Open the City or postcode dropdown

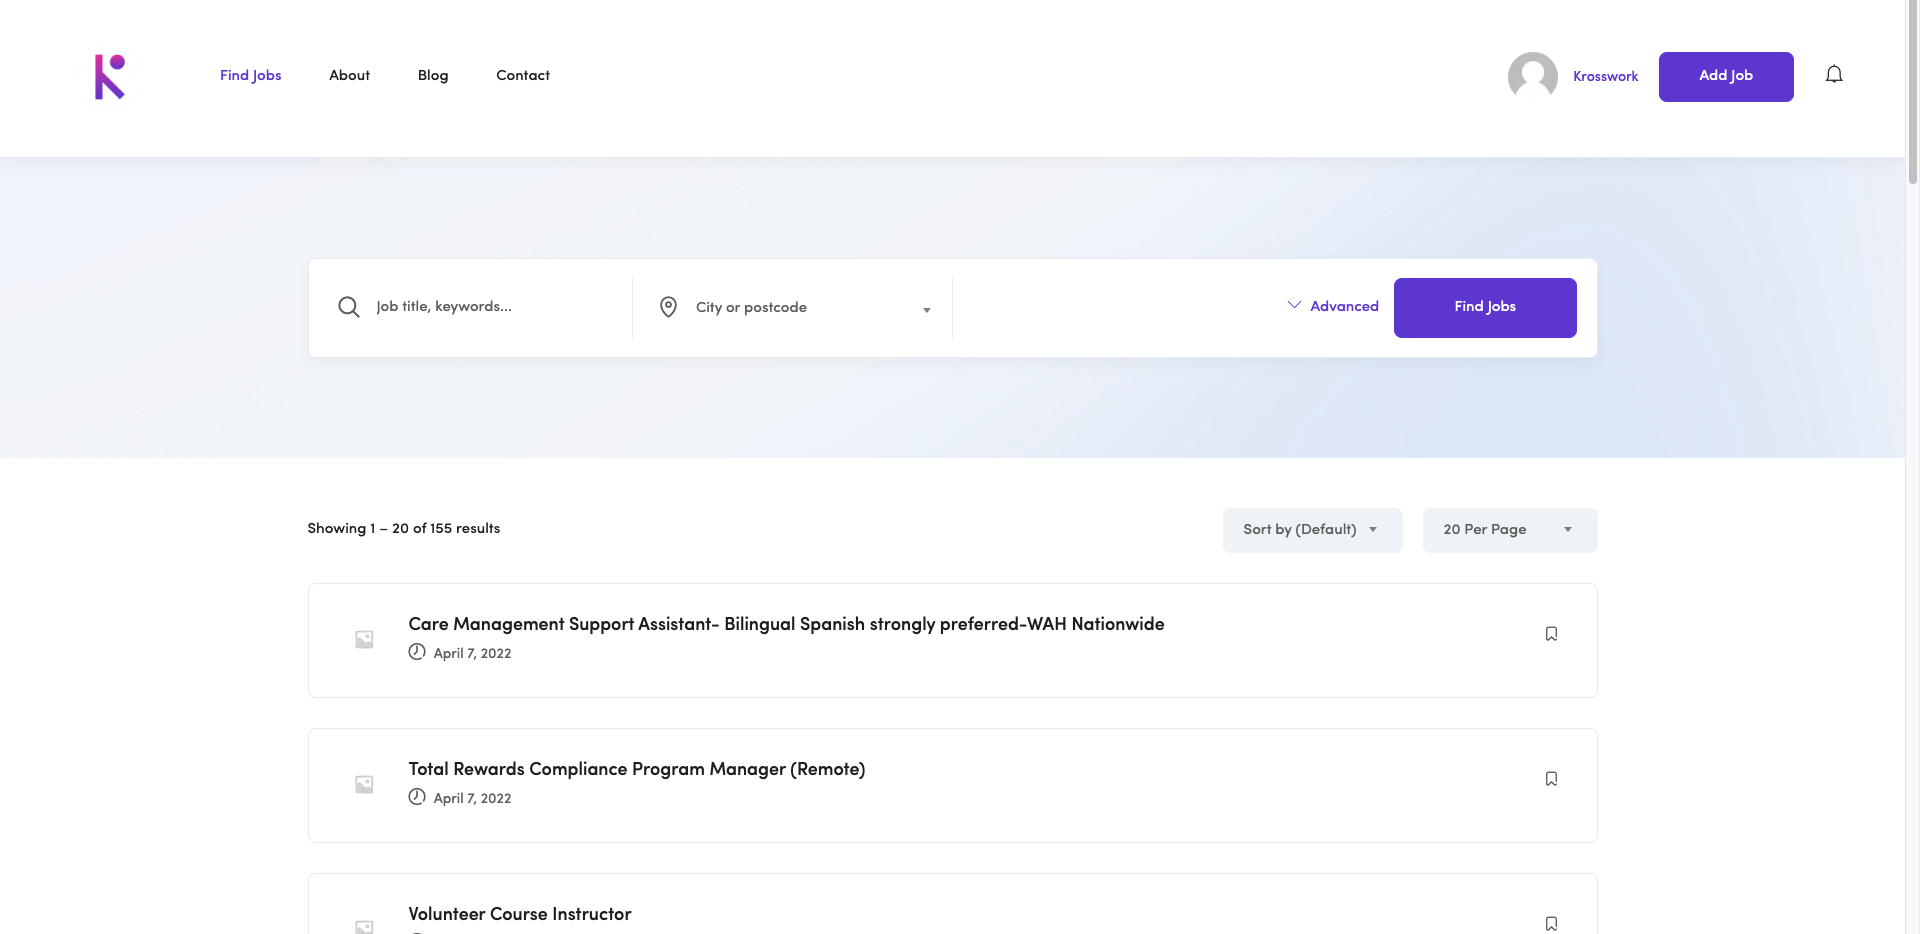(812, 308)
